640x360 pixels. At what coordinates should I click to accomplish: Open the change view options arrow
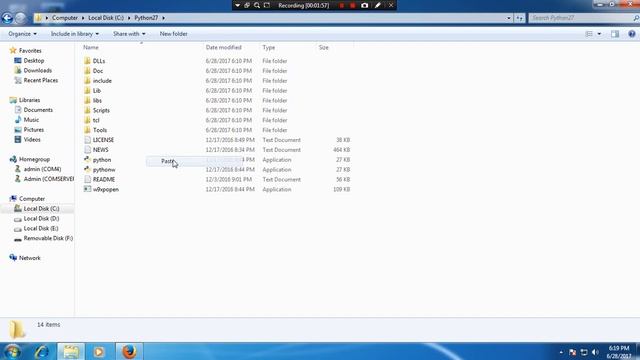599,34
